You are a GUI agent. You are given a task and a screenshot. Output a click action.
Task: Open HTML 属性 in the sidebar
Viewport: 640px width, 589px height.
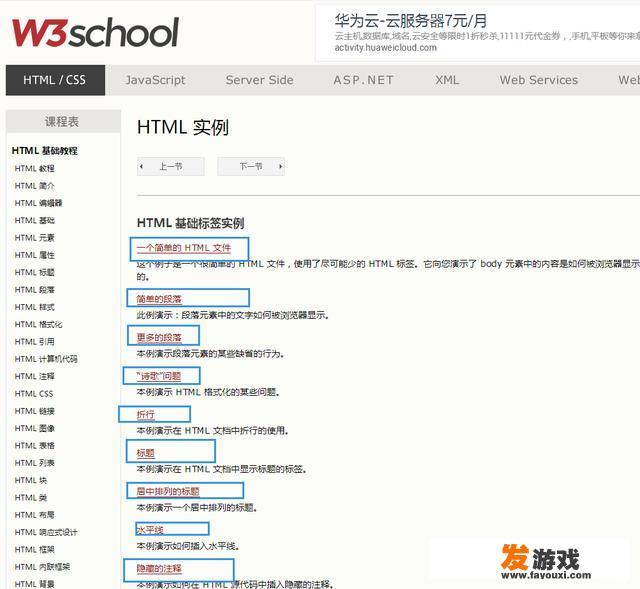[35, 255]
